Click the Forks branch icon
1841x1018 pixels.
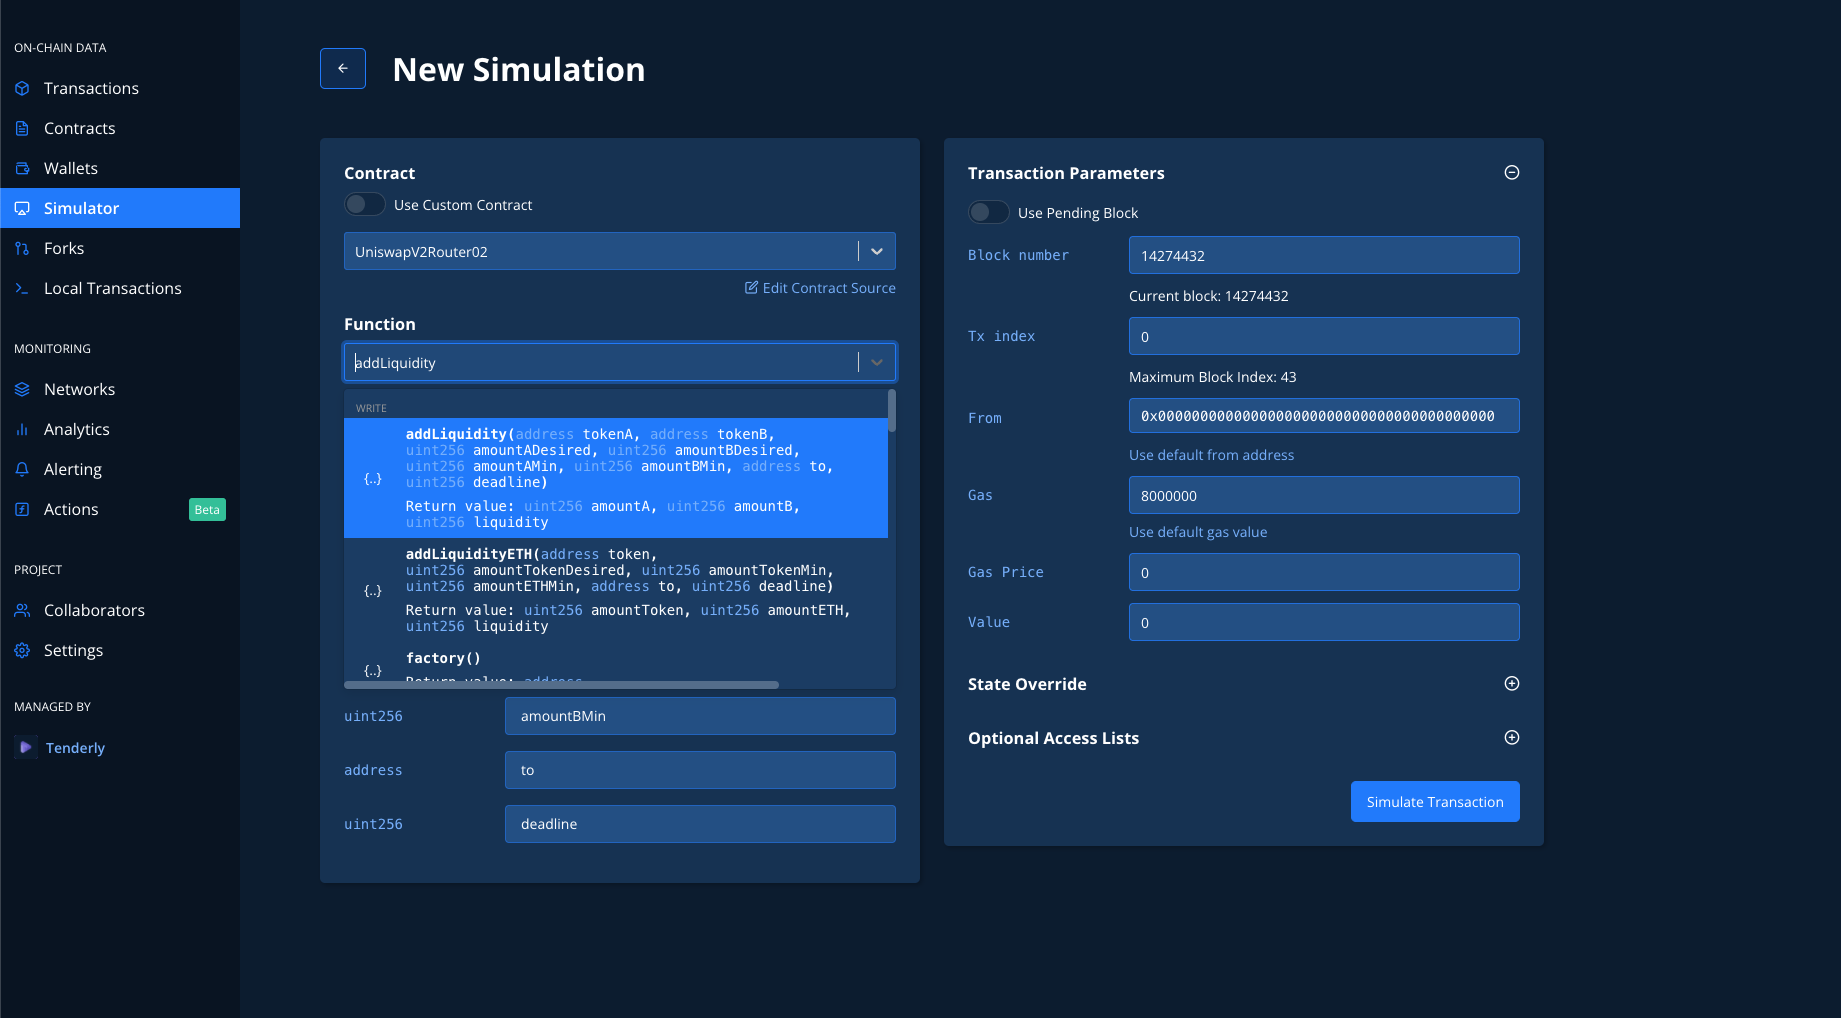(22, 248)
